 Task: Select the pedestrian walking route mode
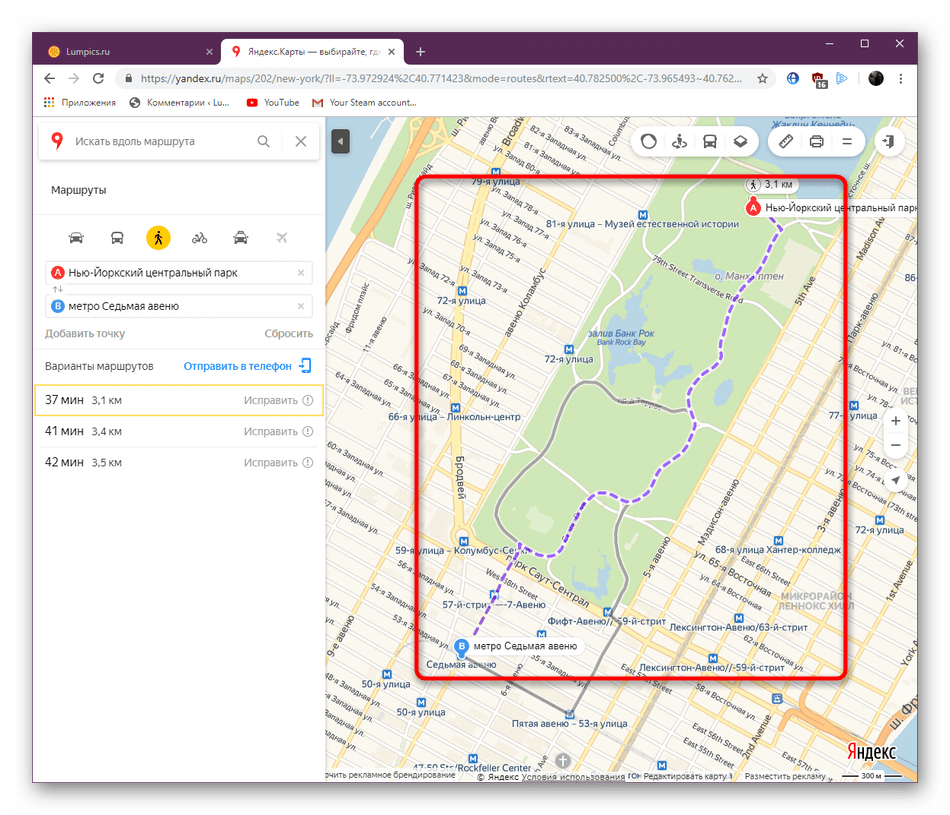point(158,238)
